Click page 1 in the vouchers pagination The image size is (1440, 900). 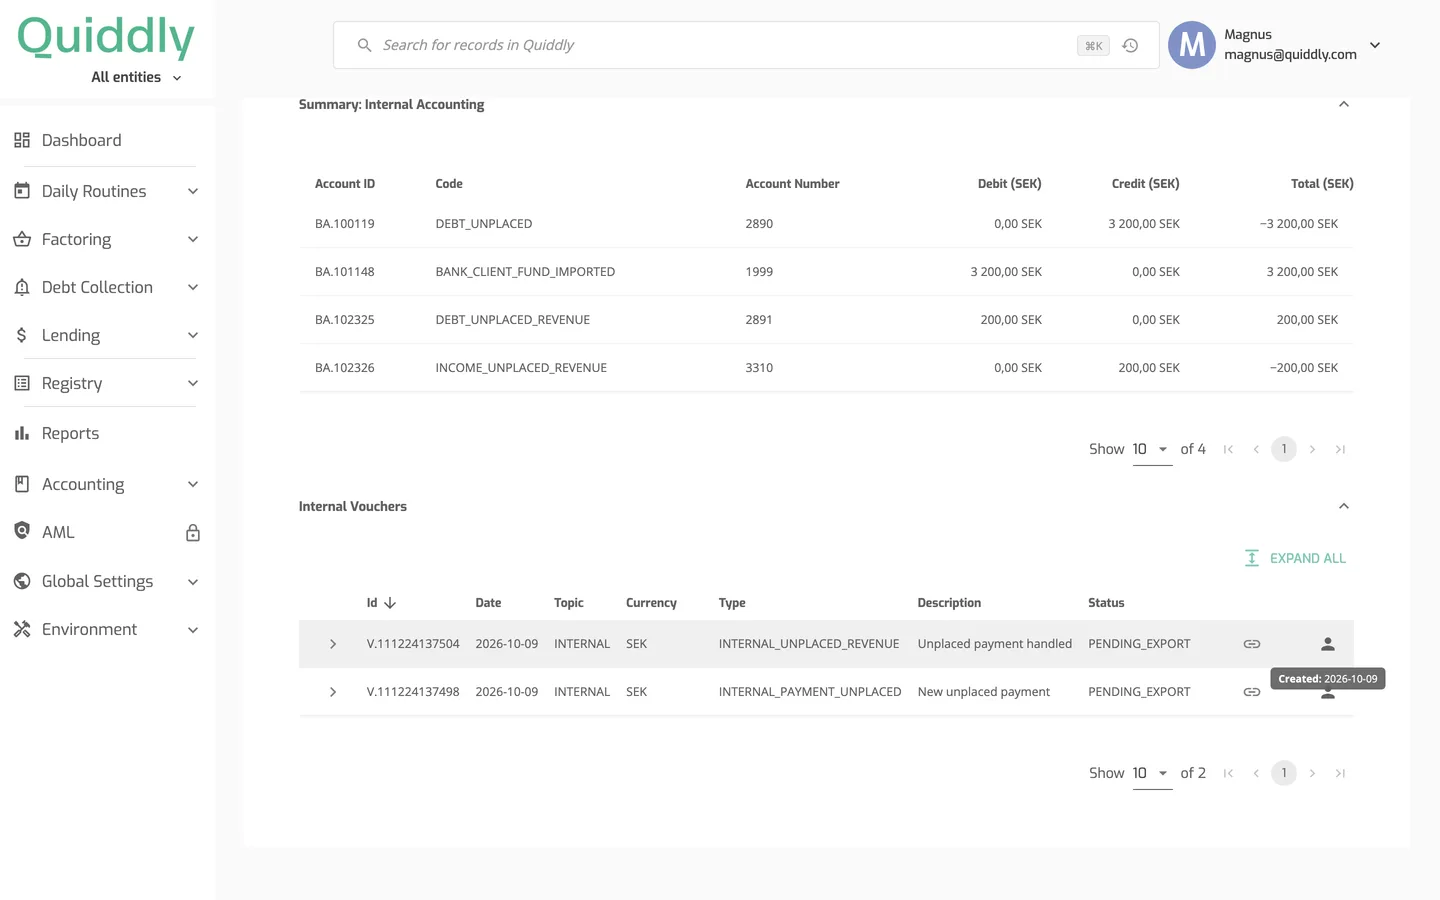click(1284, 773)
